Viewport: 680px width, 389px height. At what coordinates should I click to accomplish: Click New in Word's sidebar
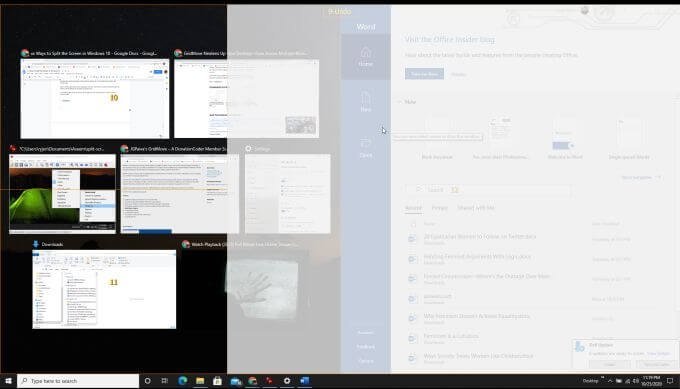coord(366,102)
